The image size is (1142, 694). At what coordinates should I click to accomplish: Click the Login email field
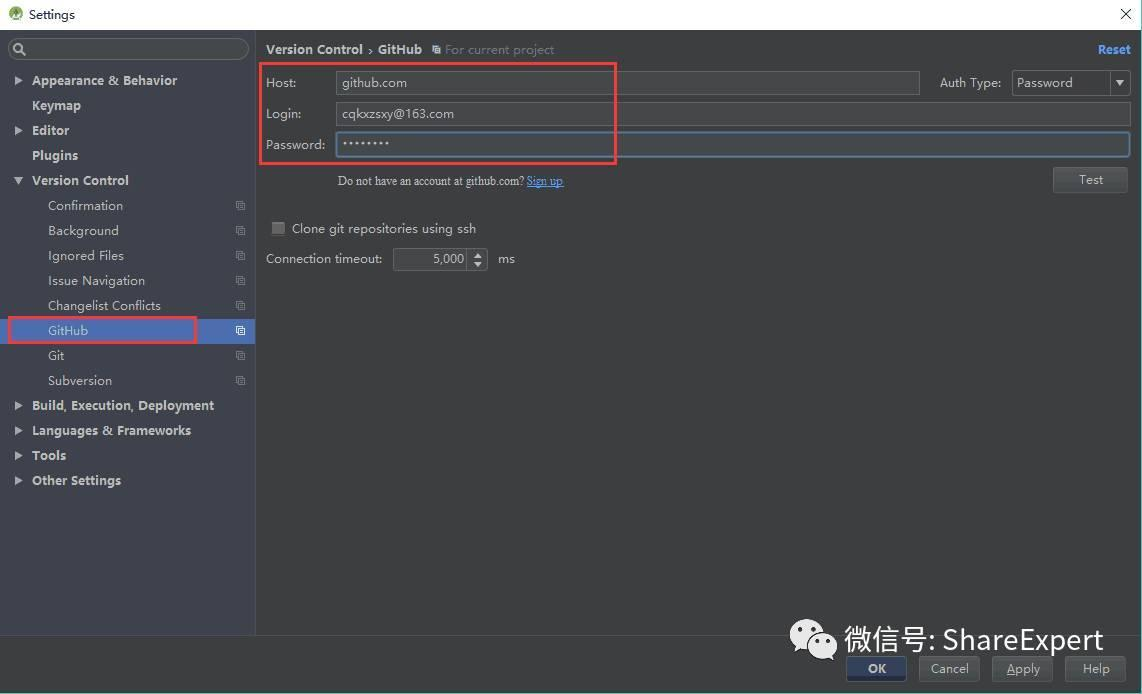pos(733,114)
